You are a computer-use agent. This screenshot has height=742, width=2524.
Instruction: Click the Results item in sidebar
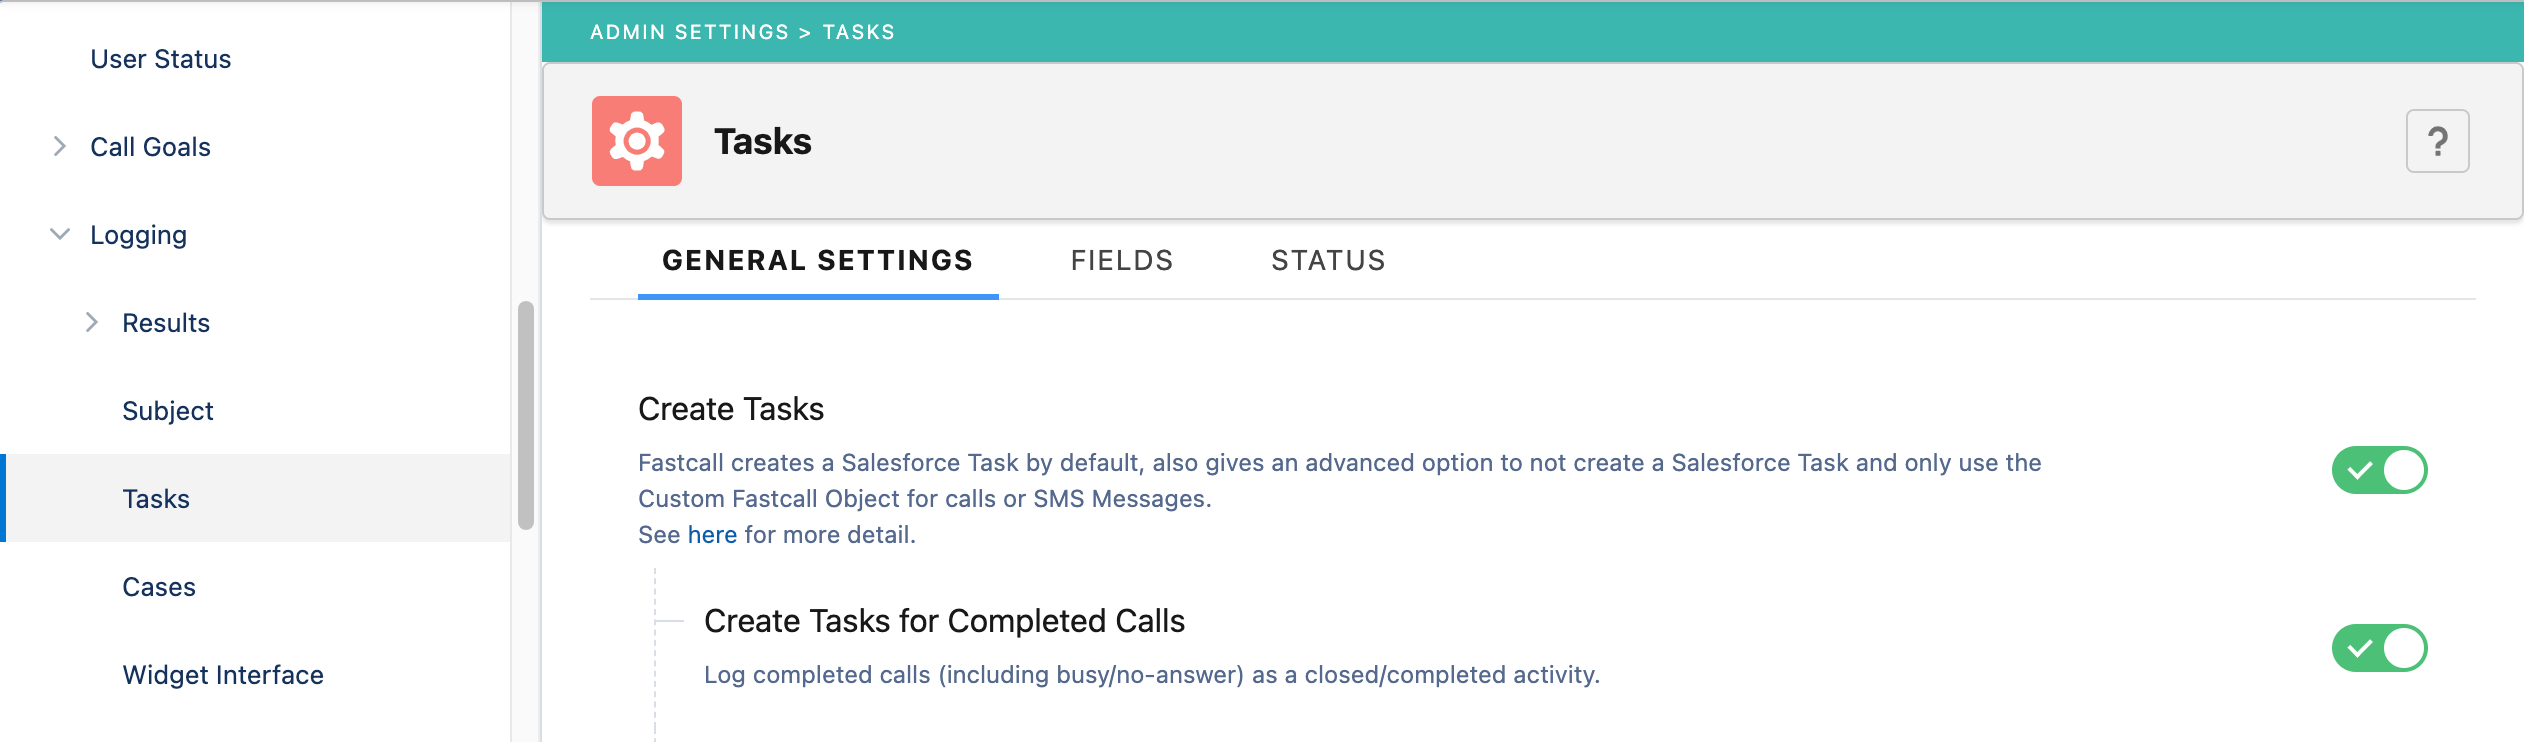[166, 323]
